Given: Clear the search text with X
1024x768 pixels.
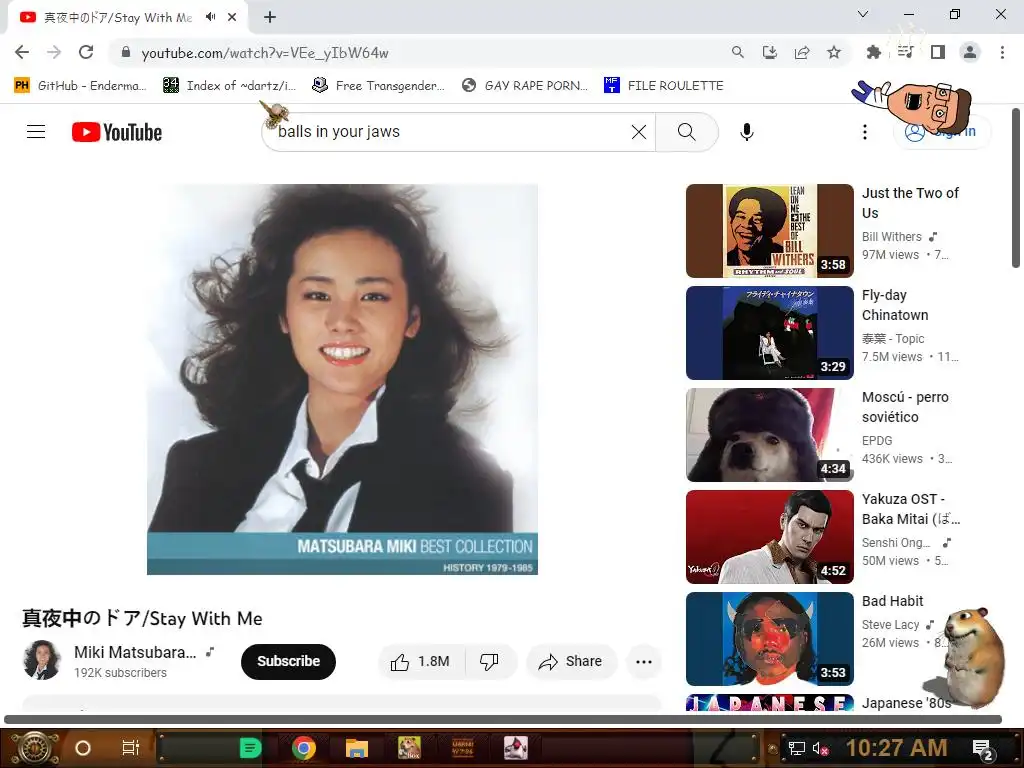Looking at the screenshot, I should [x=639, y=132].
